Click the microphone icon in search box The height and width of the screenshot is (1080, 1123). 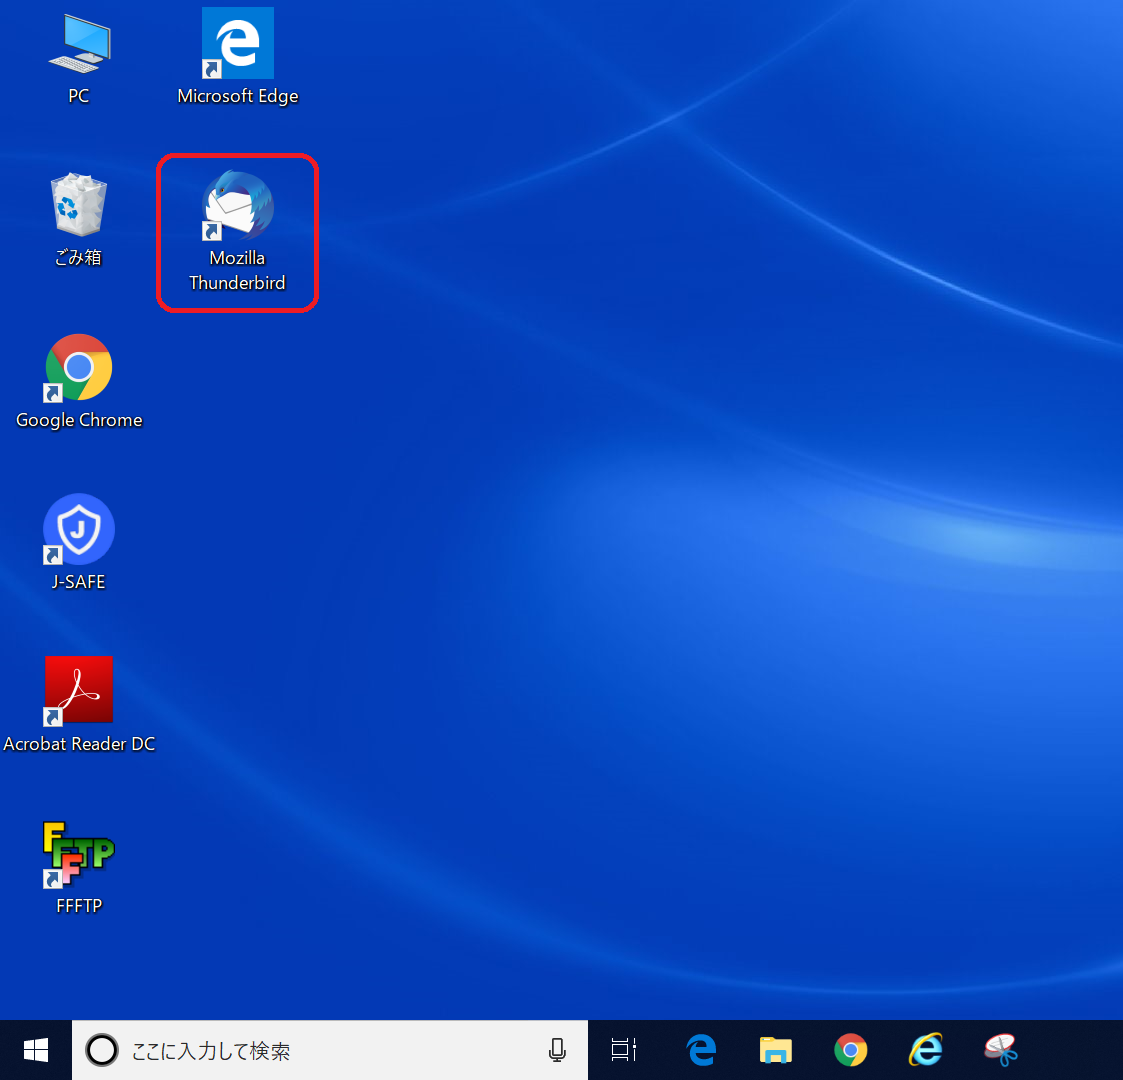[557, 1051]
